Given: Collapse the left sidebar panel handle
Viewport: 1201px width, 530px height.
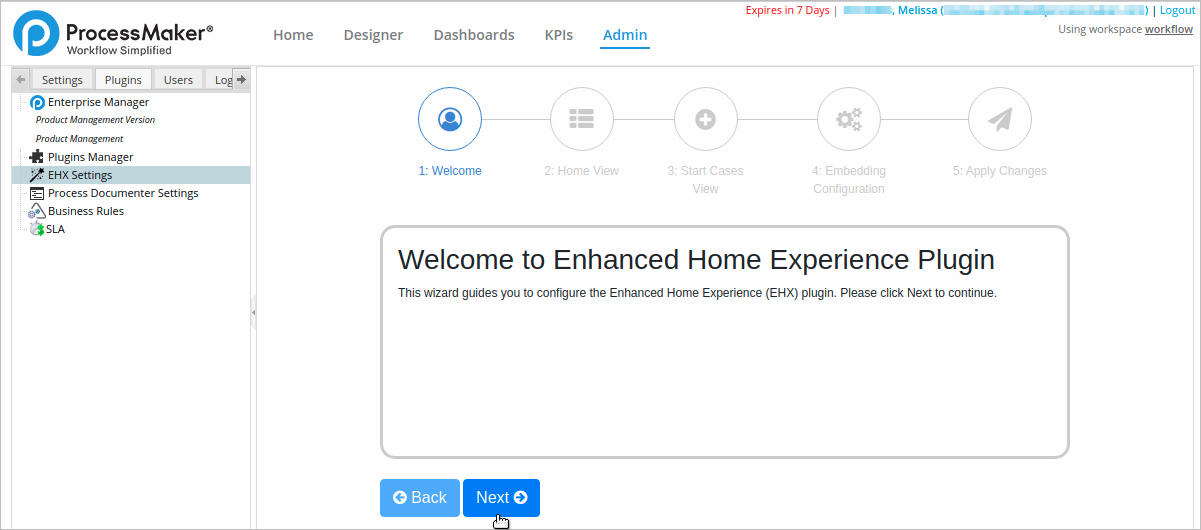Looking at the screenshot, I should [x=253, y=313].
